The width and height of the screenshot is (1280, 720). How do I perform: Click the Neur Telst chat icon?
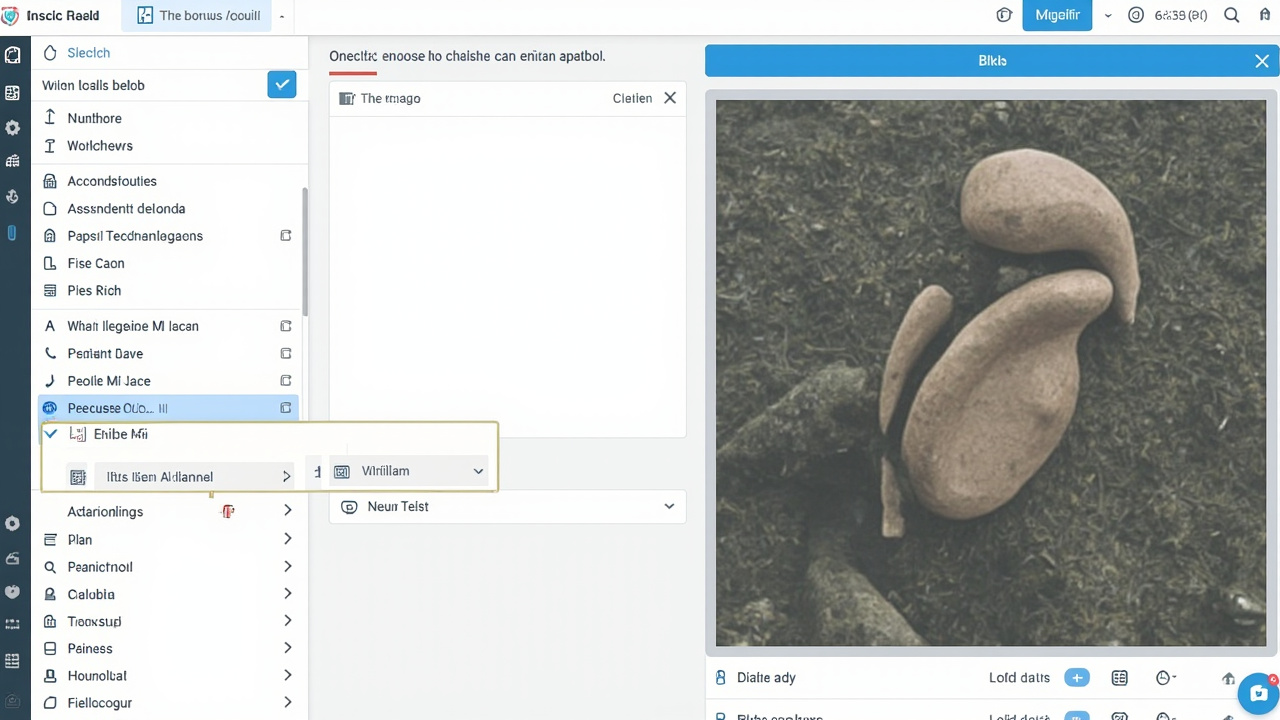(x=349, y=507)
